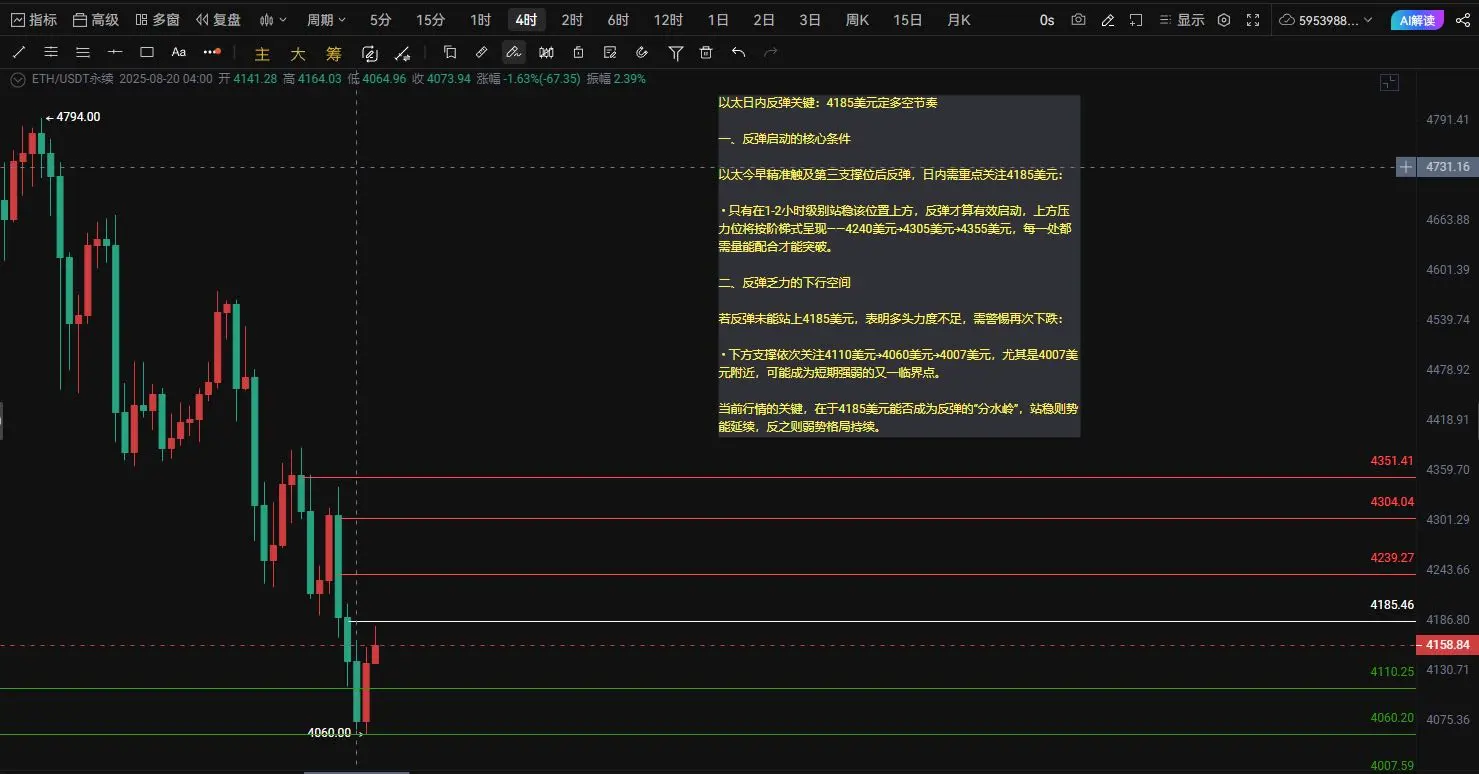Click the 大 indicator button
Viewport: 1479px width, 774px height.
tap(298, 54)
